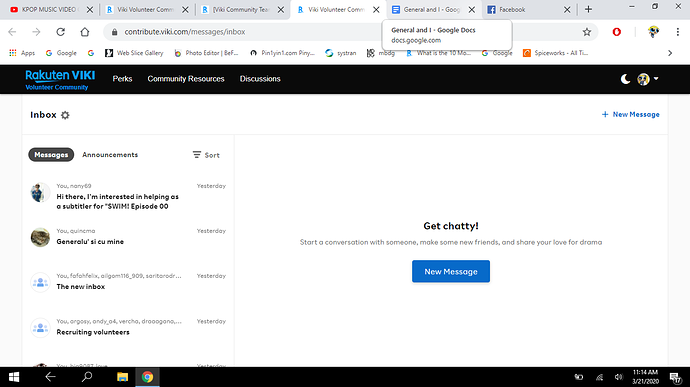Go to Discussions
The height and width of the screenshot is (387, 690).
tap(260, 79)
